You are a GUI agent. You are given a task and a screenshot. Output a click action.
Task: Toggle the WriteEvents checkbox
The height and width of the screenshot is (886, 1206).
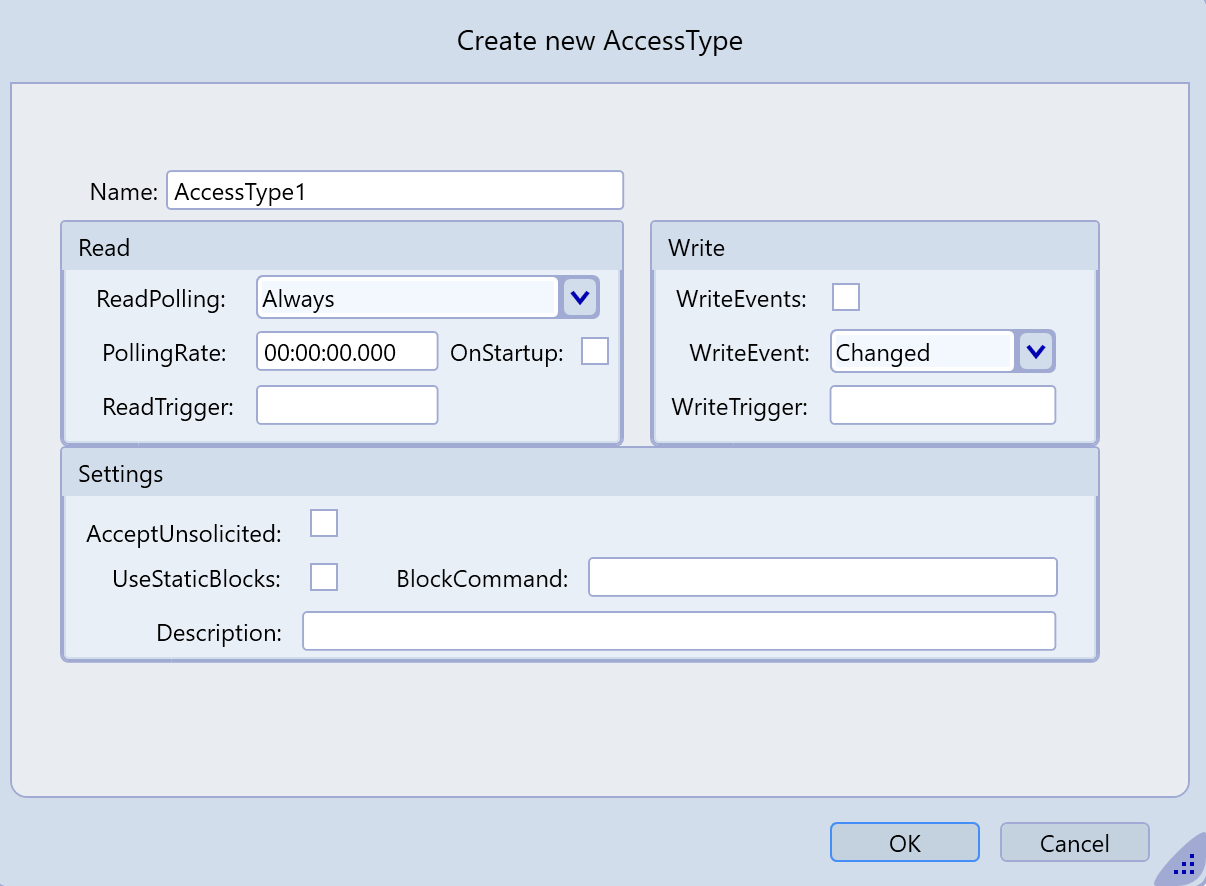tap(846, 298)
